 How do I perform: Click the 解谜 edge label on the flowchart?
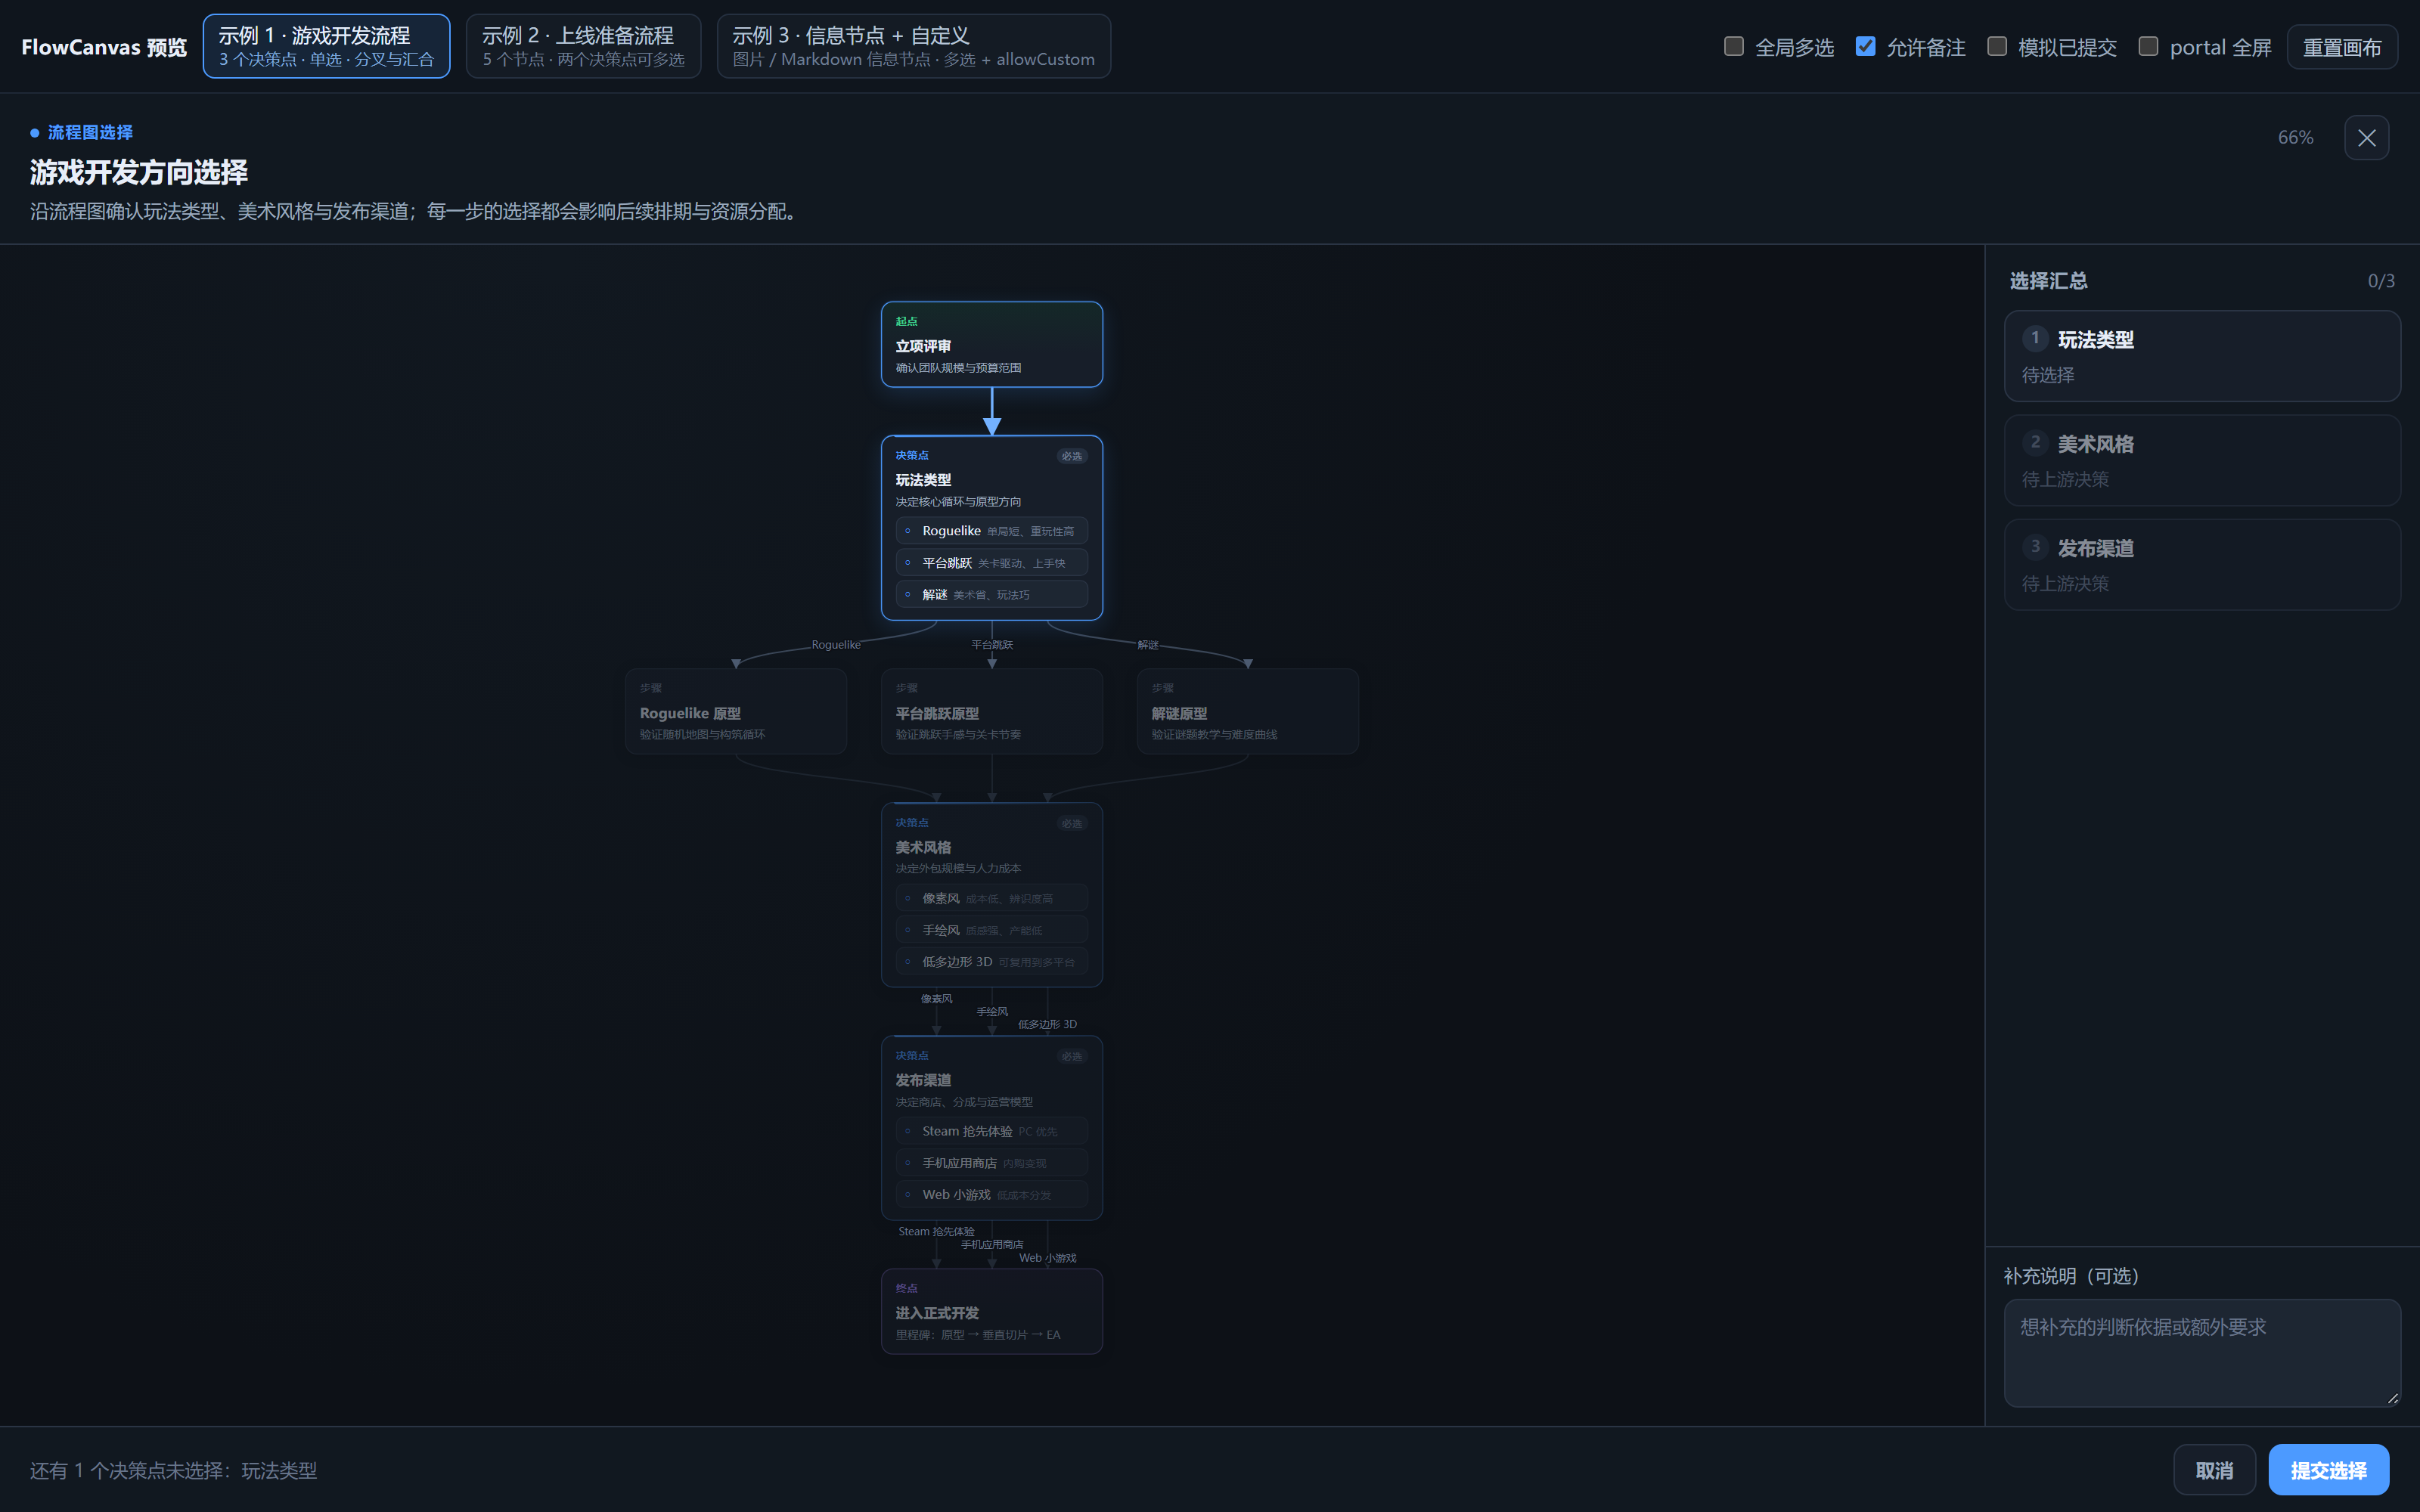(x=1148, y=645)
